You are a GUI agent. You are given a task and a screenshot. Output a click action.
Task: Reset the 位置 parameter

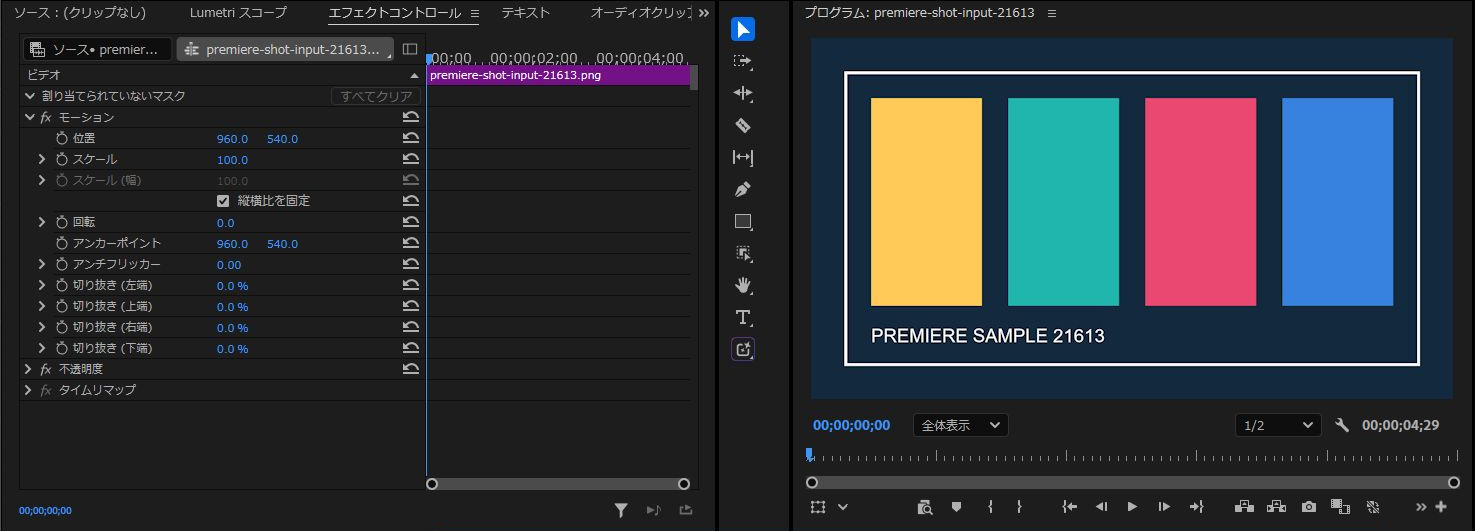410,139
